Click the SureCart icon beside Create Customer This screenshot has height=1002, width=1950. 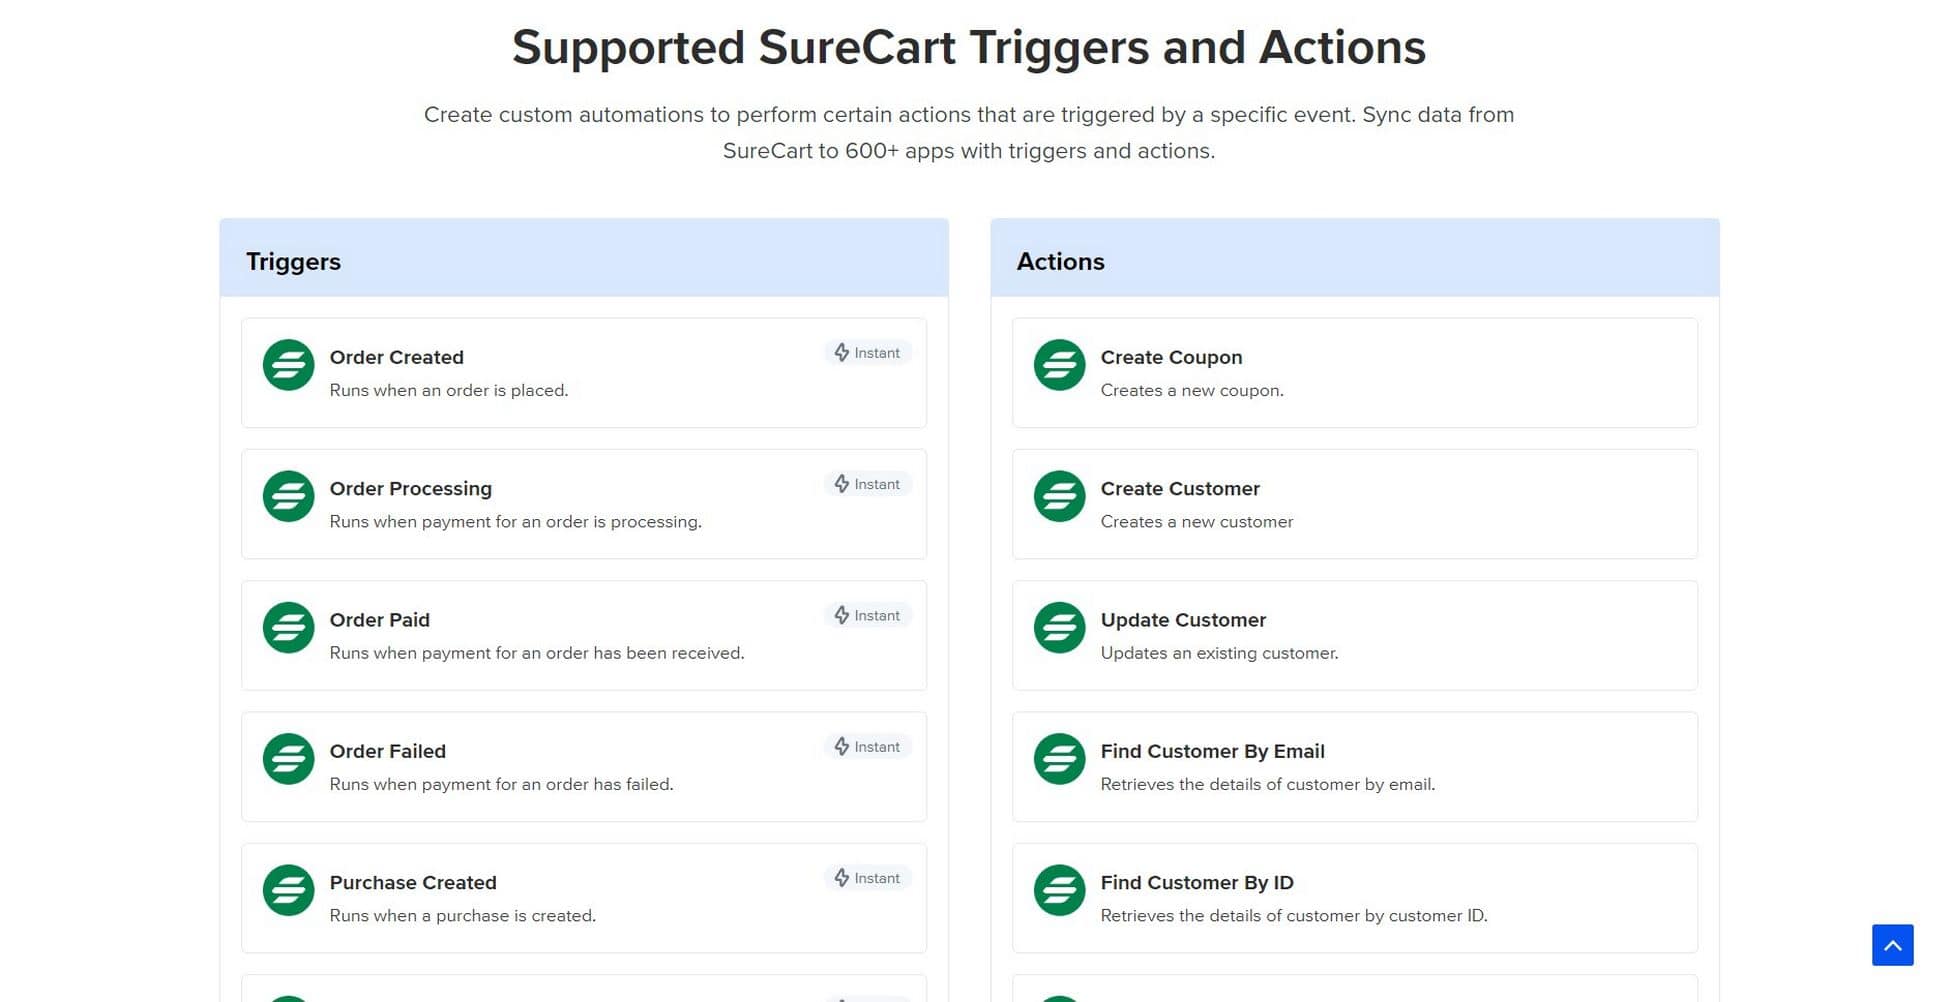1059,496
